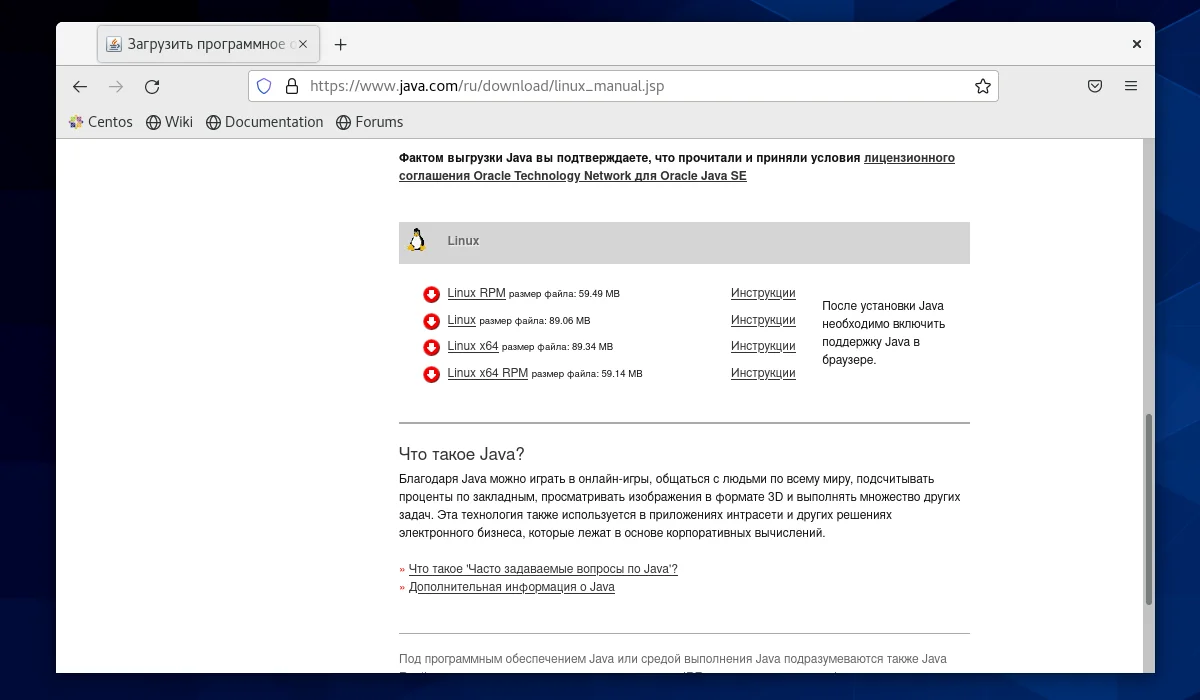Viewport: 1200px width, 700px height.
Task: Click the page vertical scrollbar thumb
Action: tap(1148, 509)
